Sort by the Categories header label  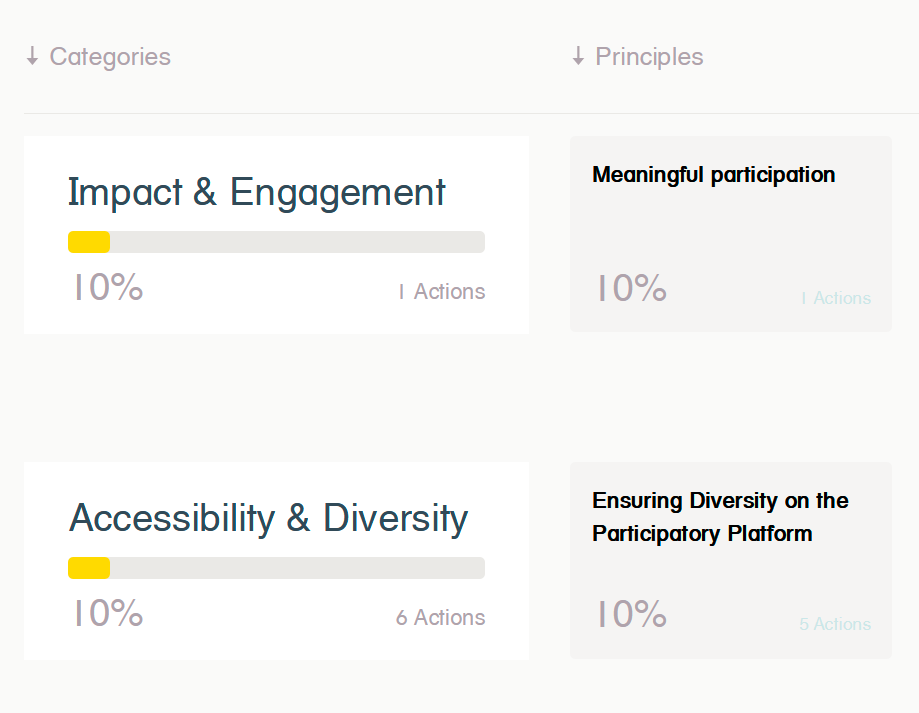tap(110, 57)
